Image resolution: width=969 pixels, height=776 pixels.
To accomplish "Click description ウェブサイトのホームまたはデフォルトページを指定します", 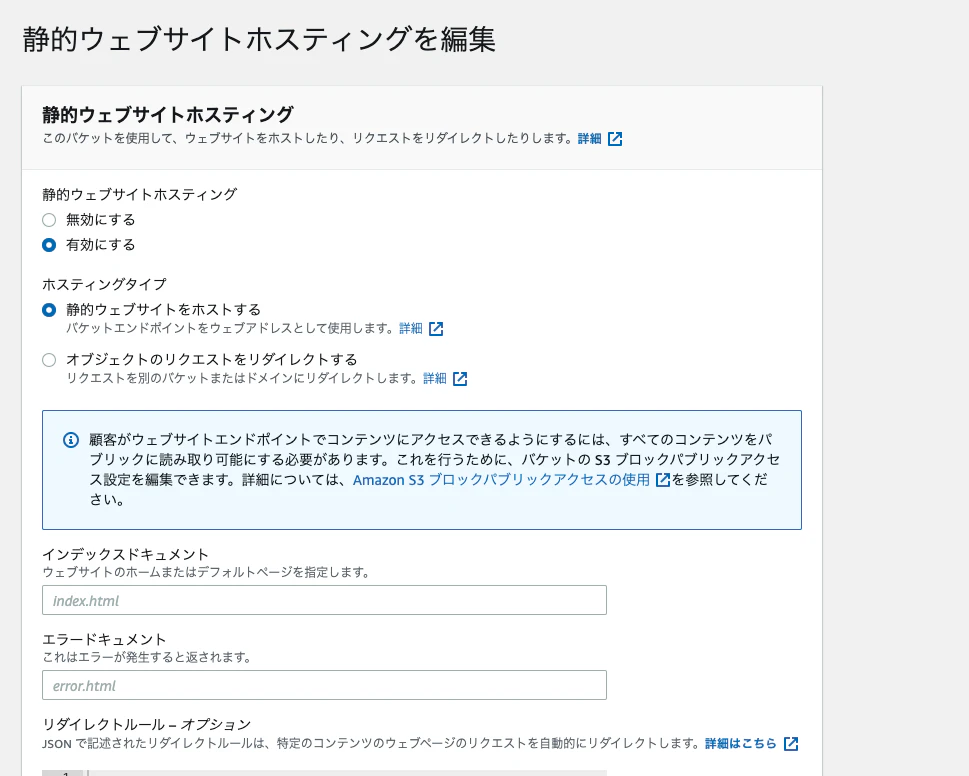I will (x=206, y=573).
